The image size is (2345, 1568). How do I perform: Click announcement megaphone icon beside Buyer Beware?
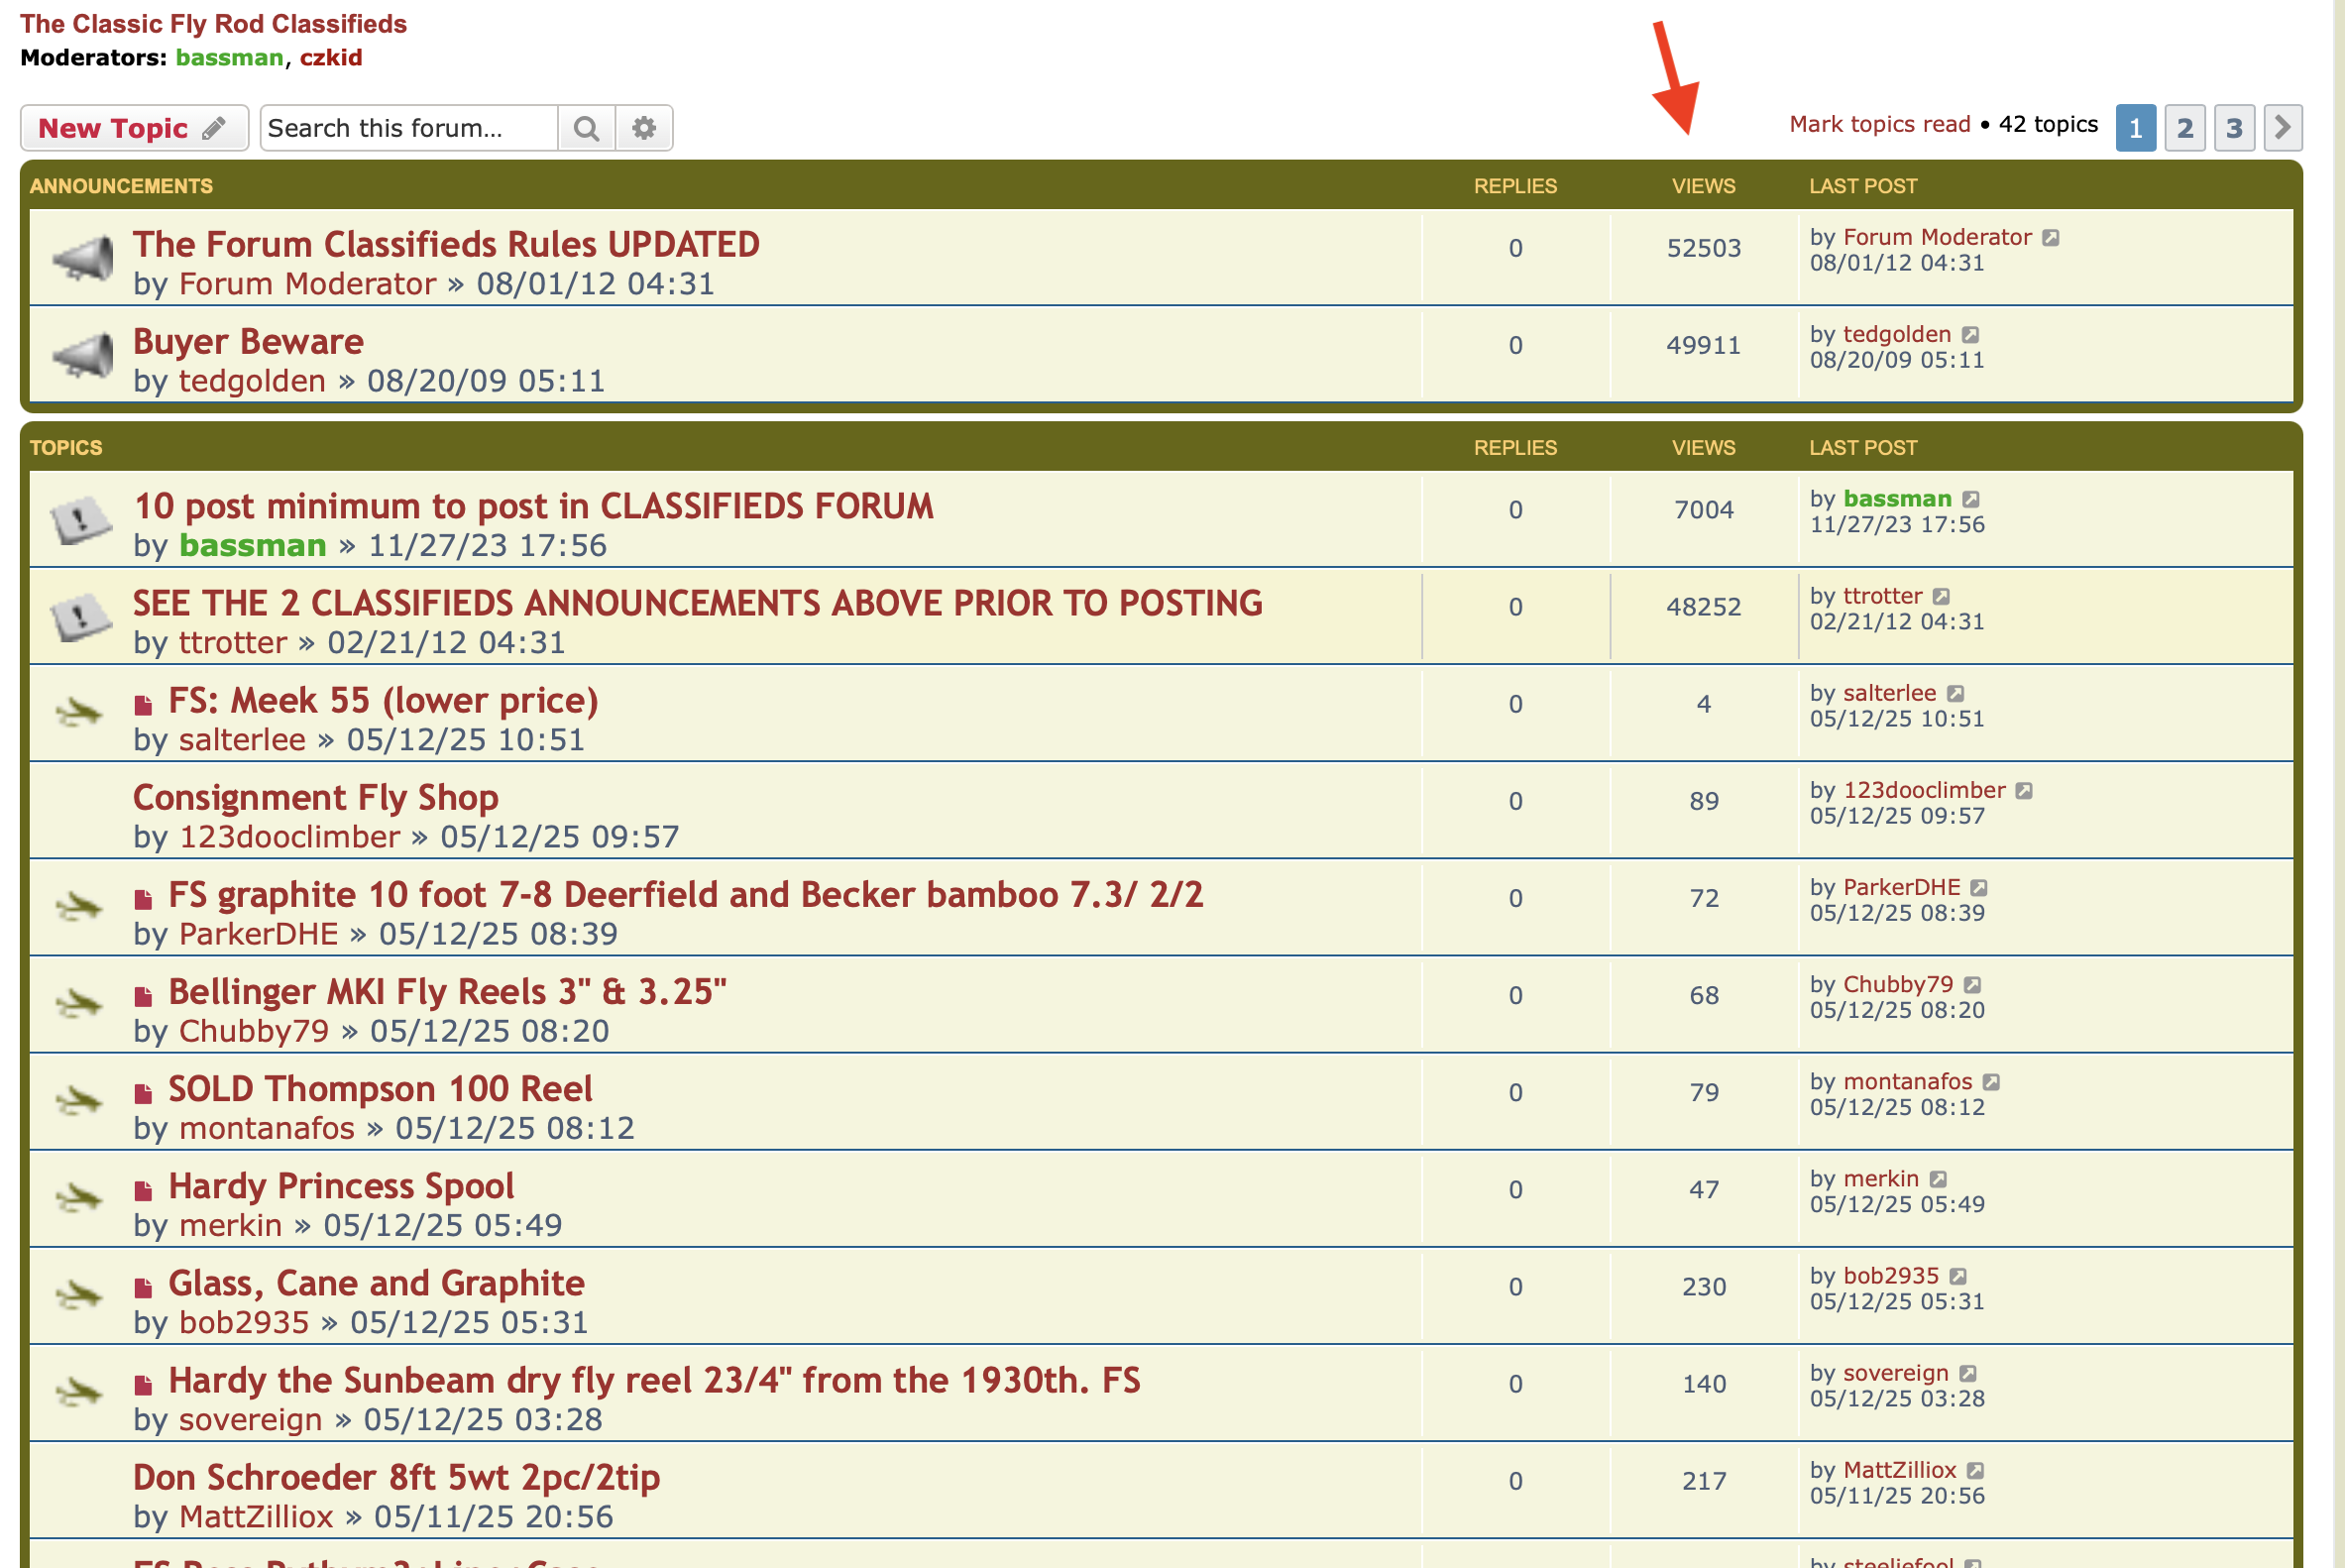click(82, 355)
